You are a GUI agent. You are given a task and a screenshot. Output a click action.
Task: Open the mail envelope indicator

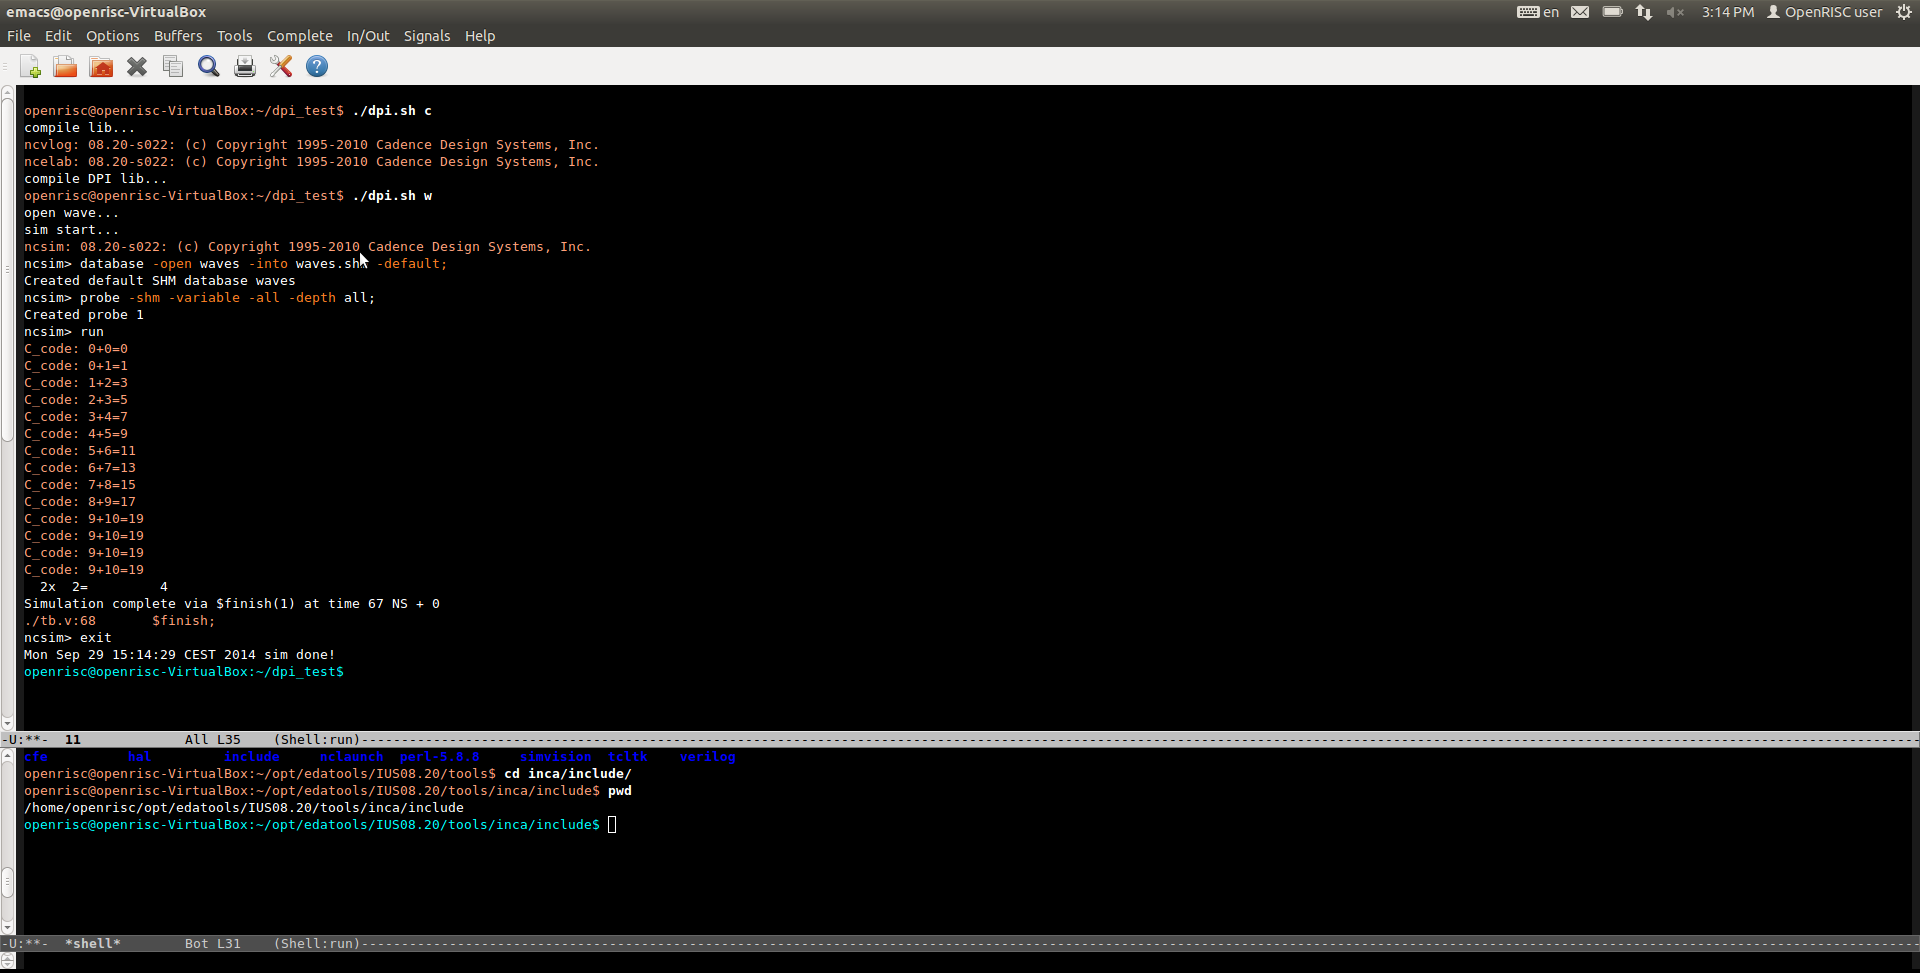click(1580, 12)
